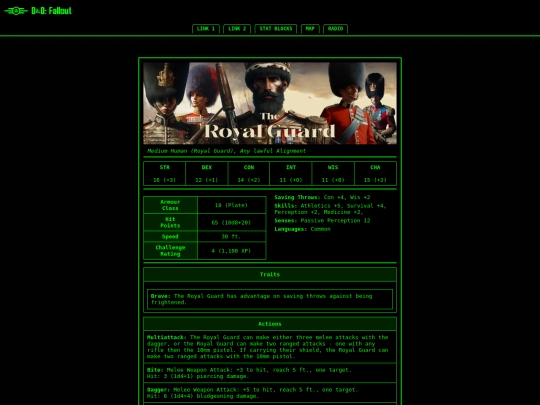Click the Brave trait description

click(270, 299)
